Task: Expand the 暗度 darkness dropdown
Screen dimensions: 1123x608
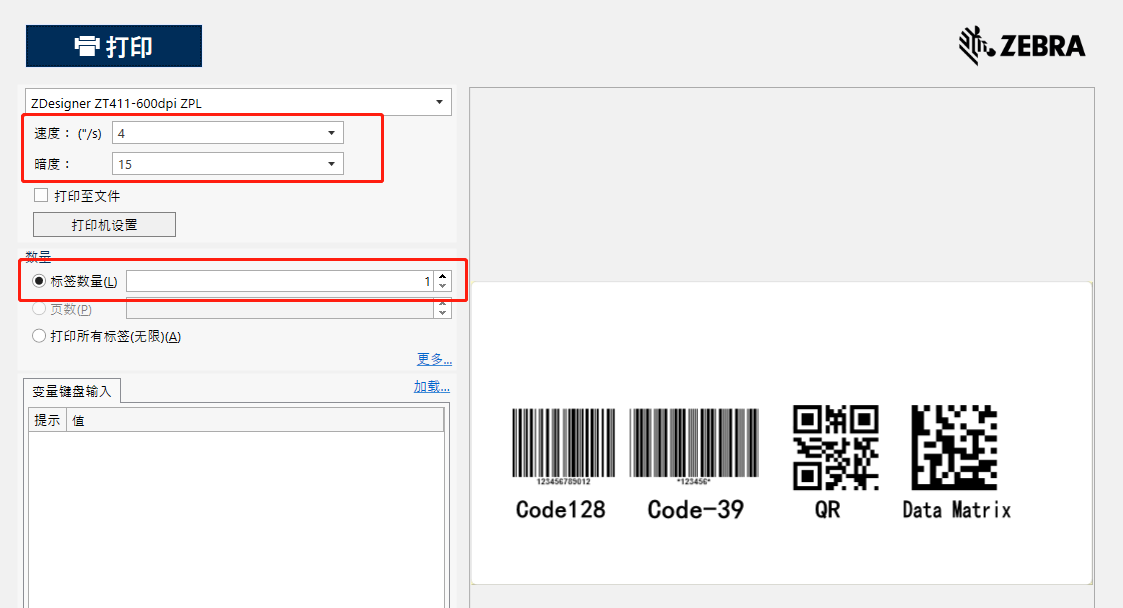Action: pos(228,164)
